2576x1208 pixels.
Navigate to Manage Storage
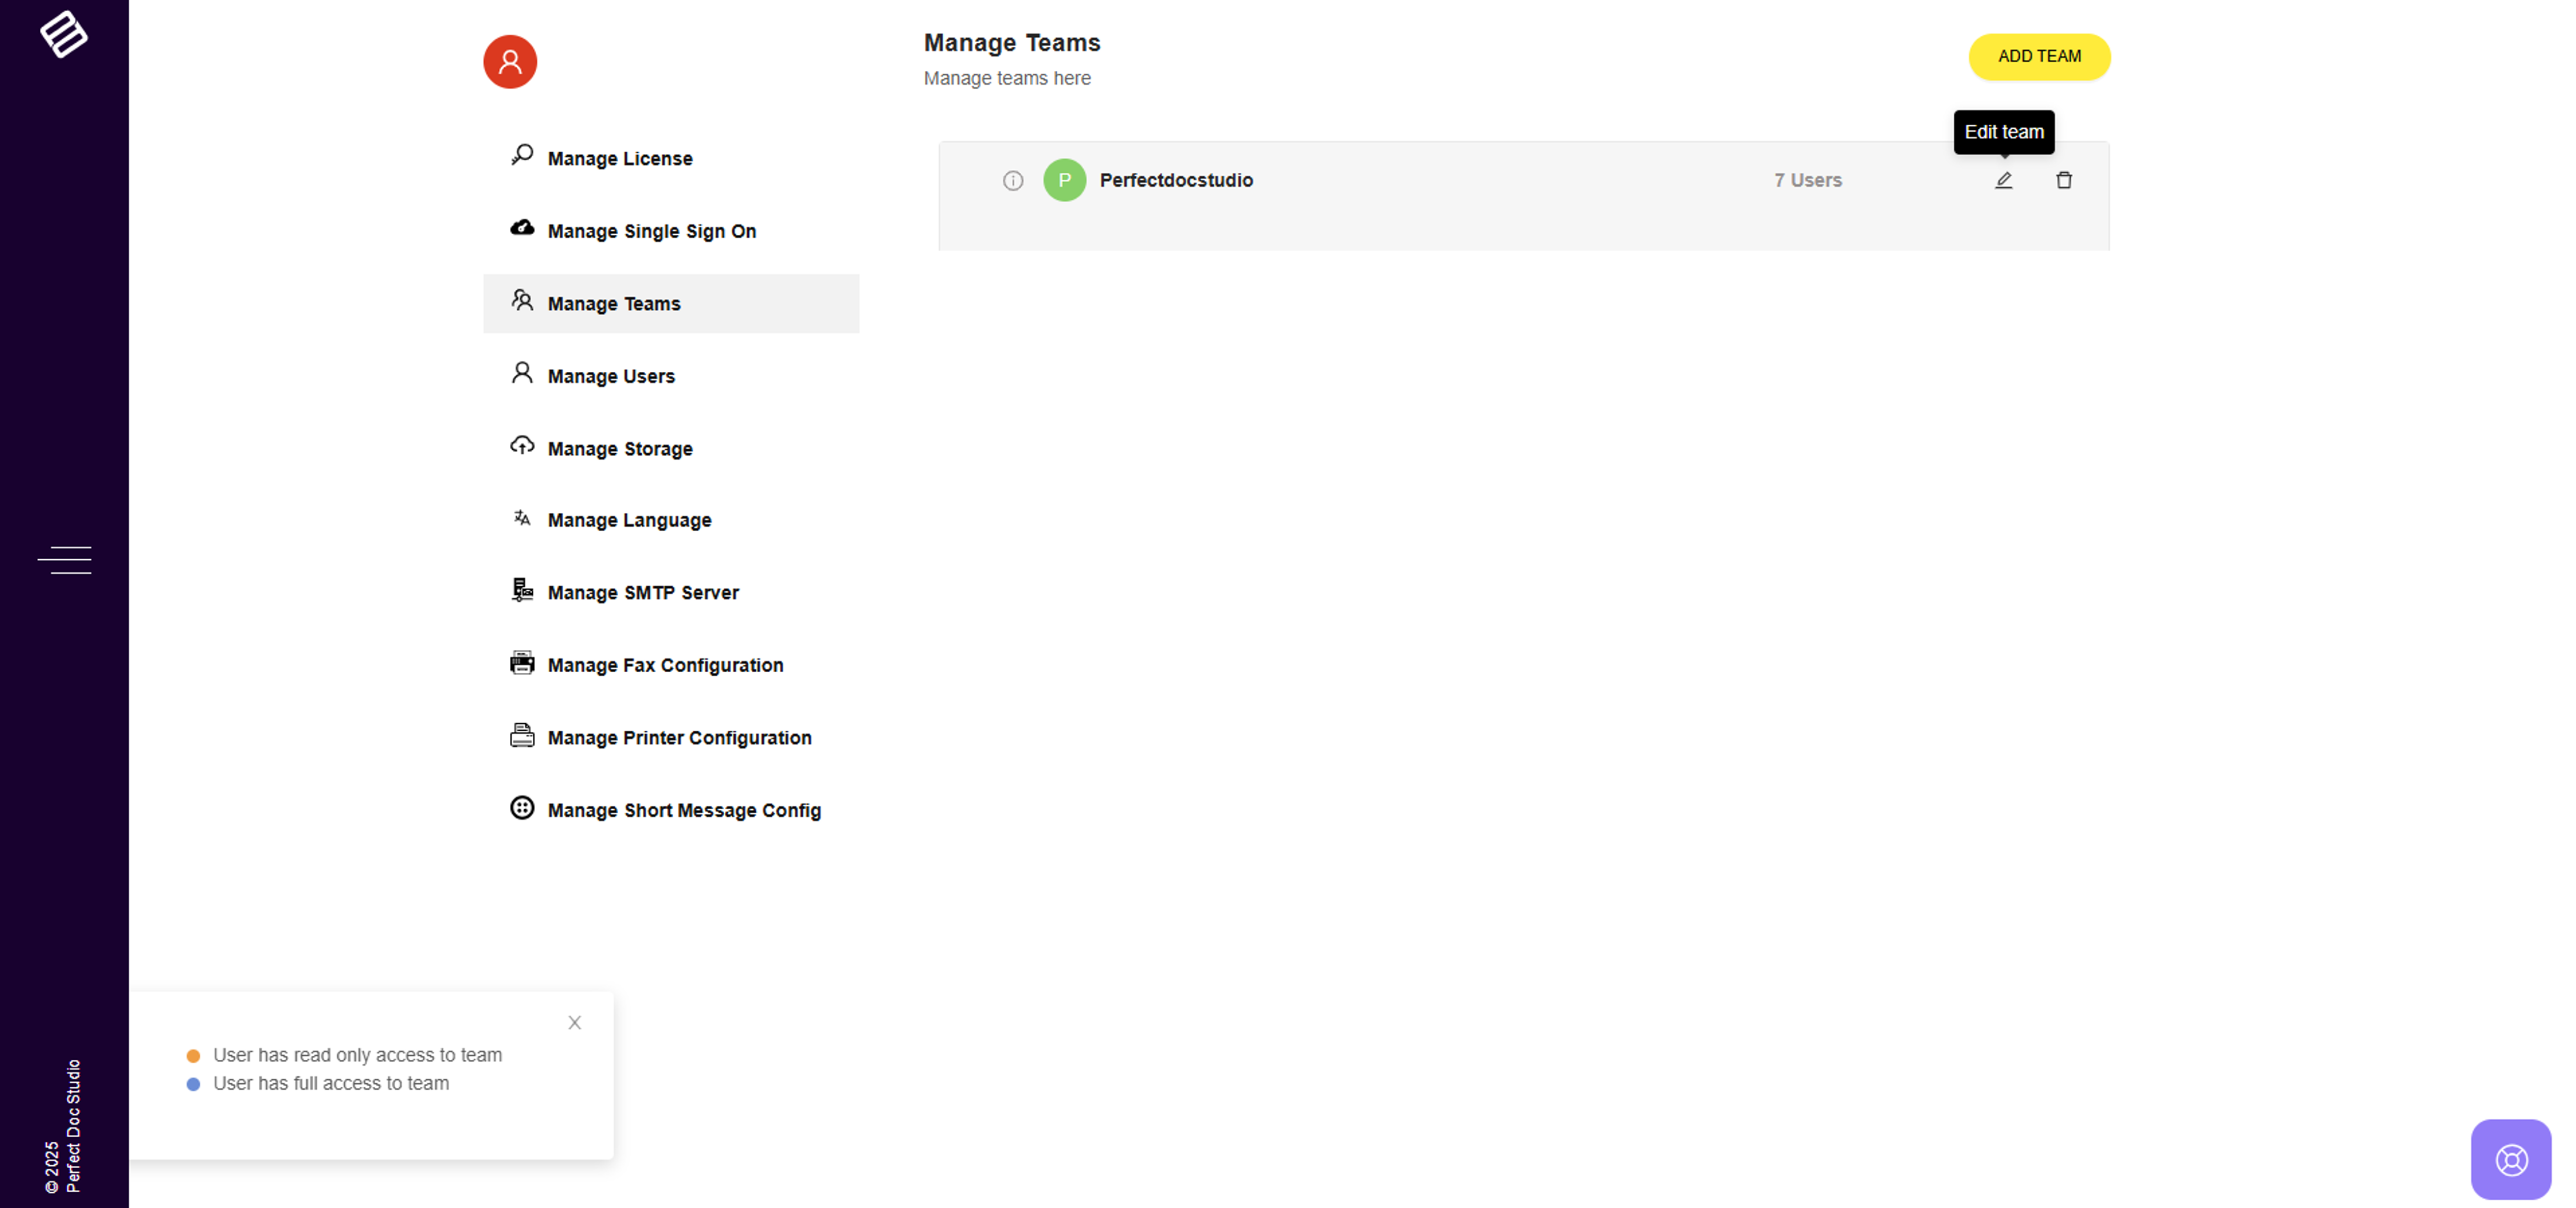click(619, 448)
